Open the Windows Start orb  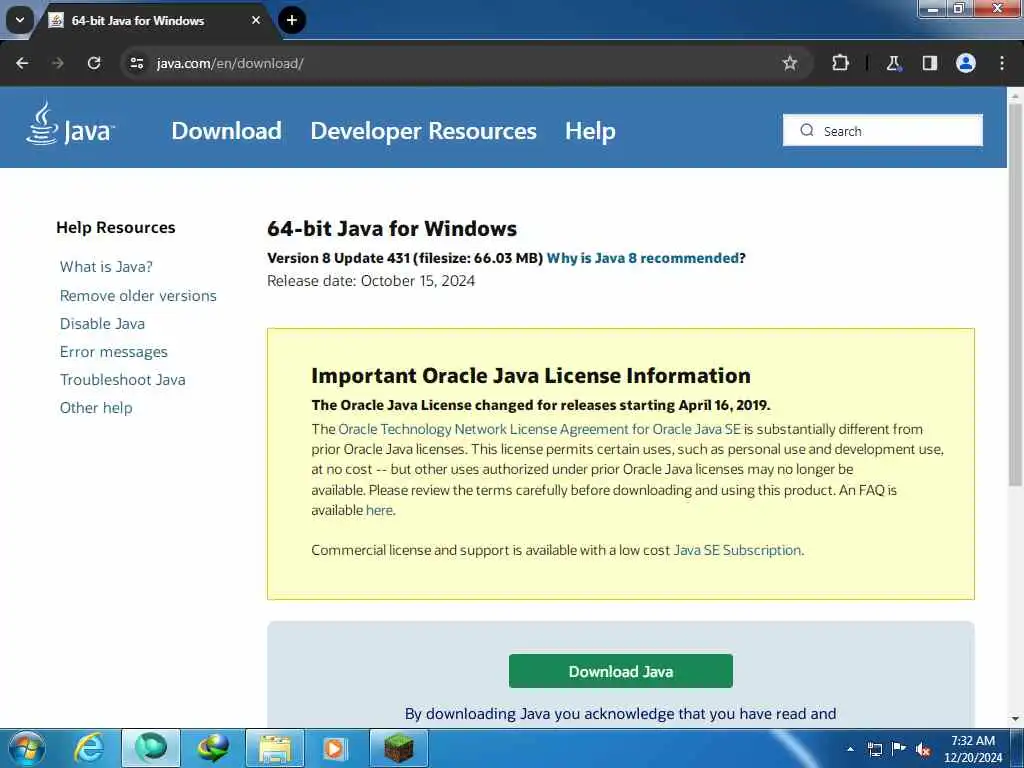point(26,748)
